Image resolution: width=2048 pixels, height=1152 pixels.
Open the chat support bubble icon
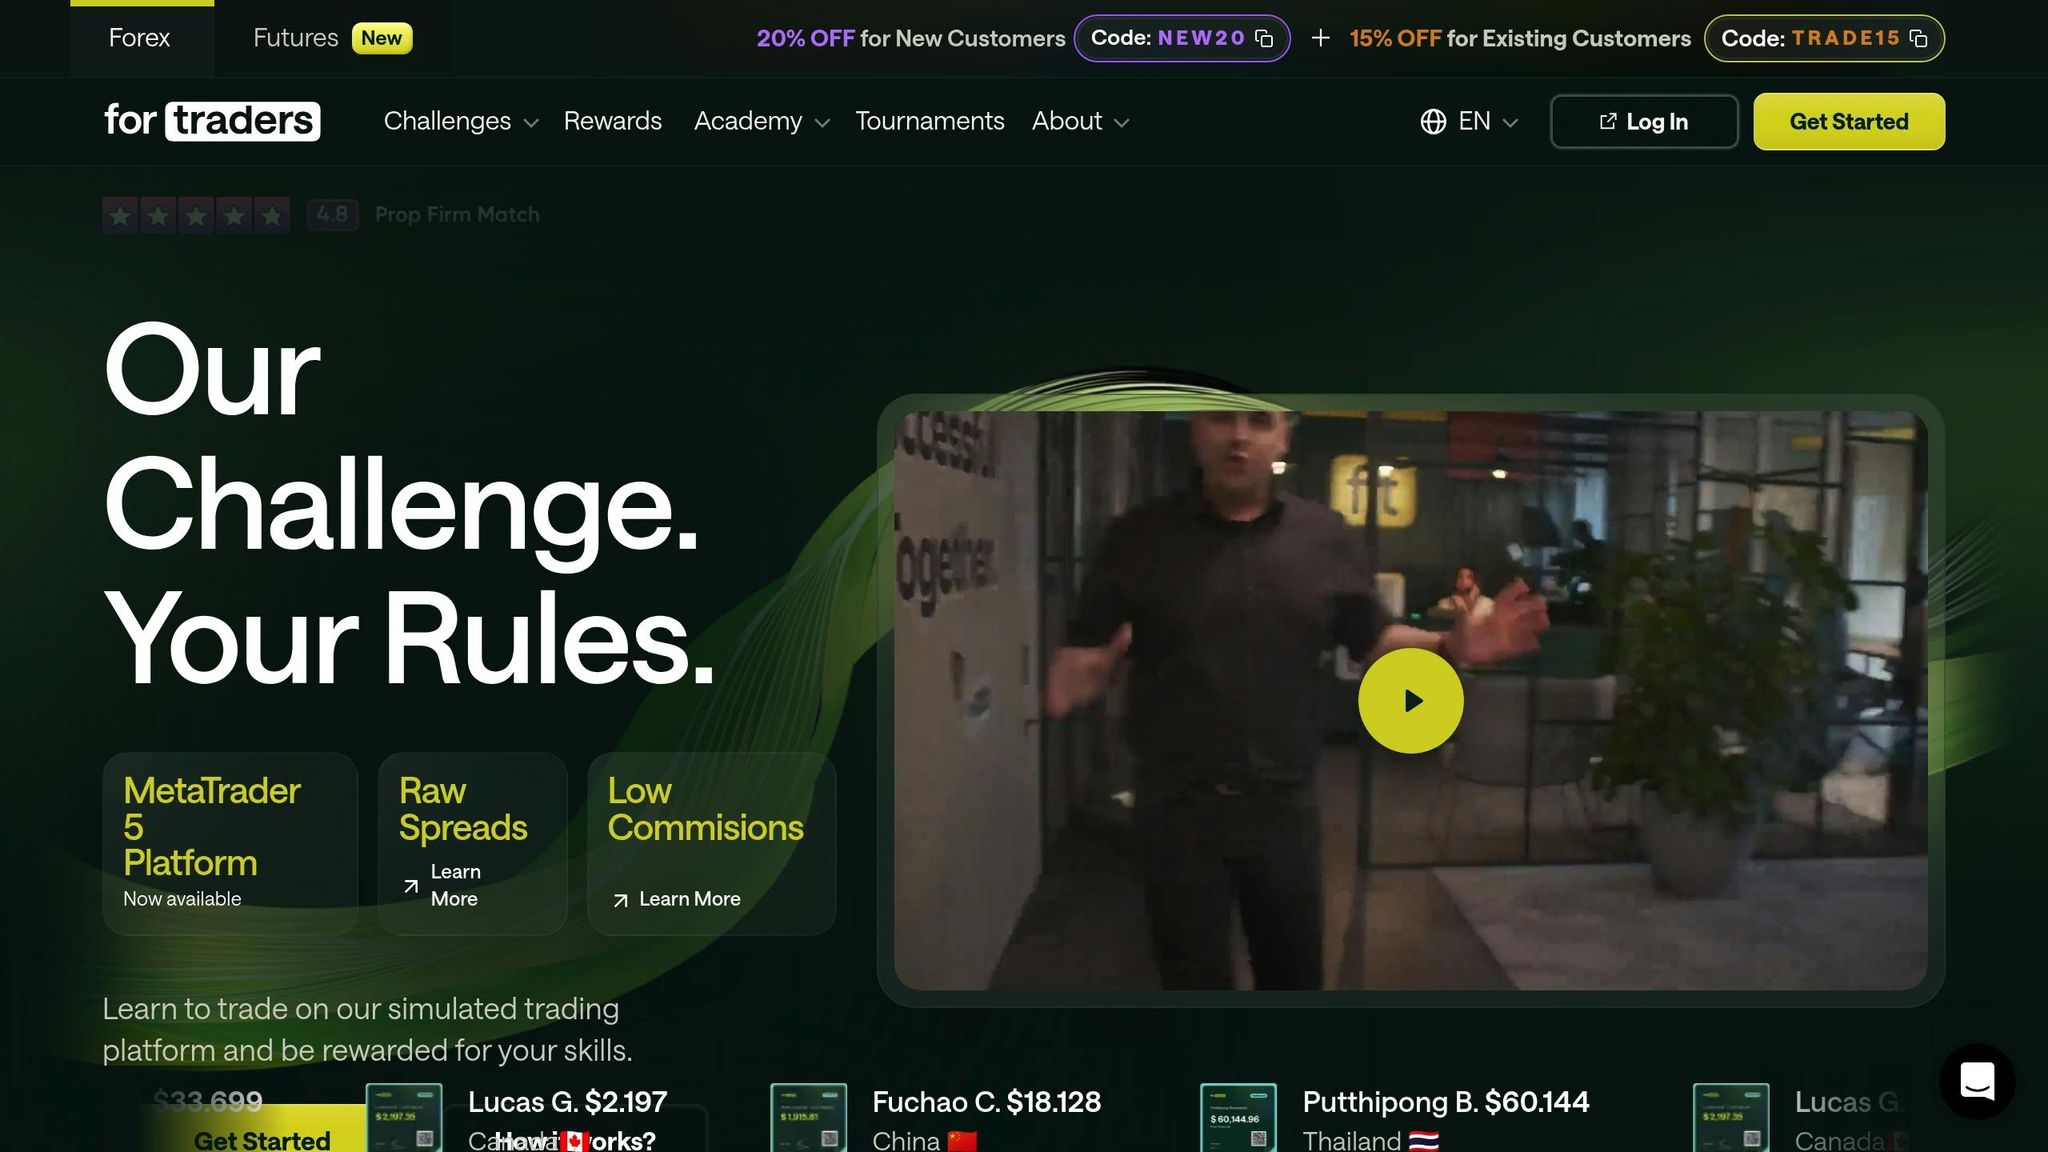(x=1977, y=1081)
